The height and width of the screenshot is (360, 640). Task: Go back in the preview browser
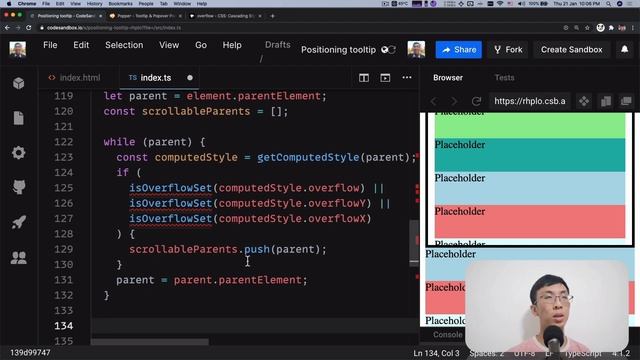point(434,101)
